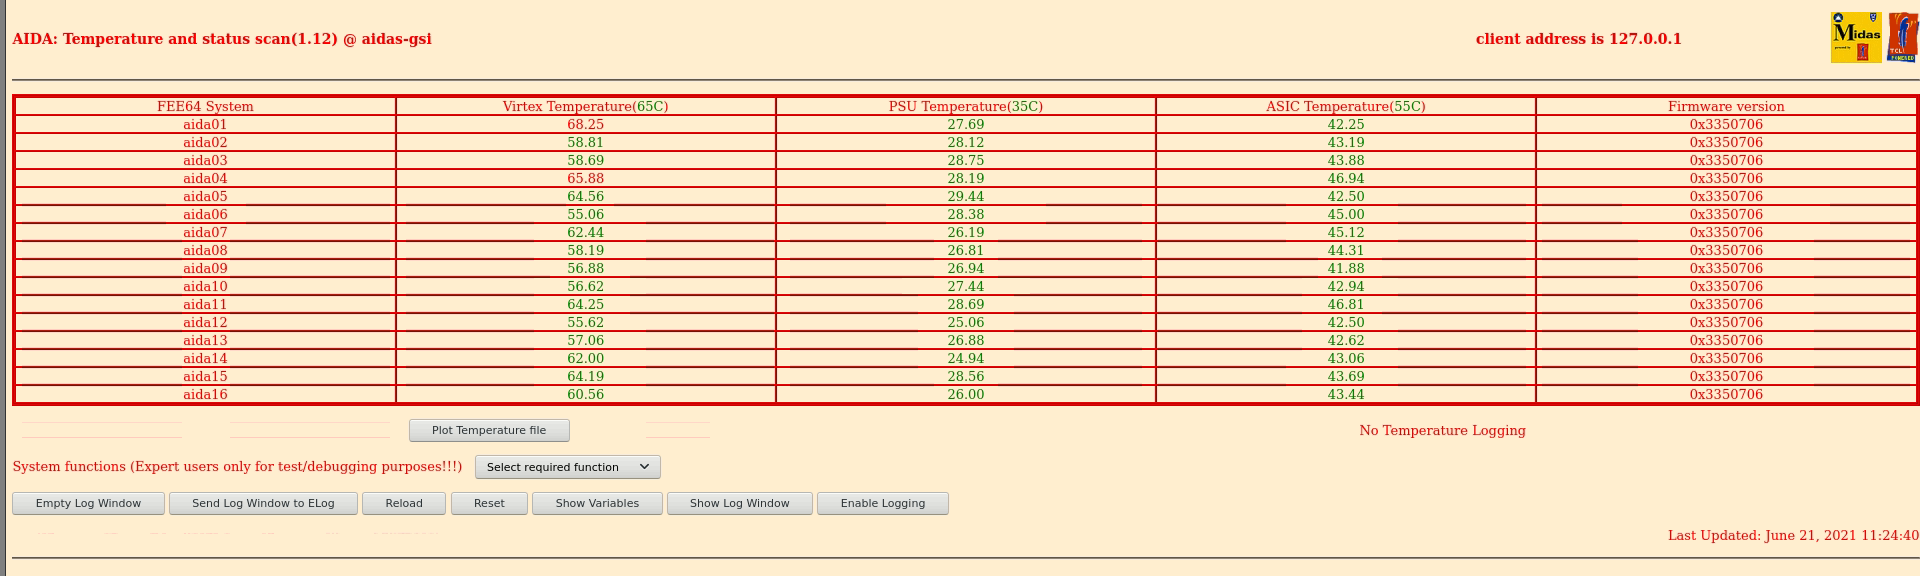The image size is (1920, 576).
Task: Click the Reset button
Action: point(489,503)
